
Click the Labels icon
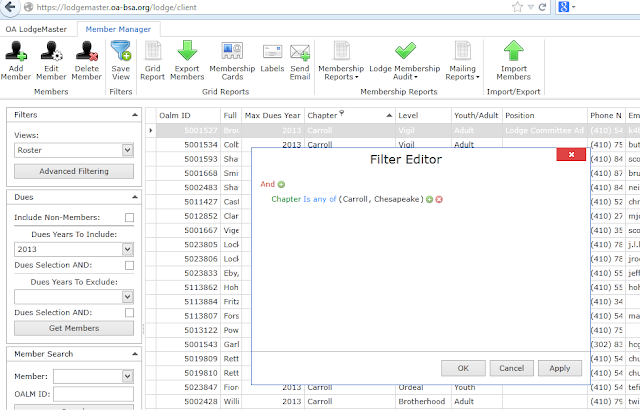(x=272, y=52)
